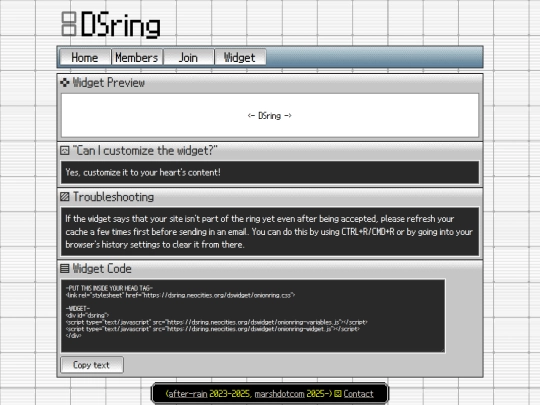Click inside the widget code text area
540x405 pixels.
(x=253, y=316)
